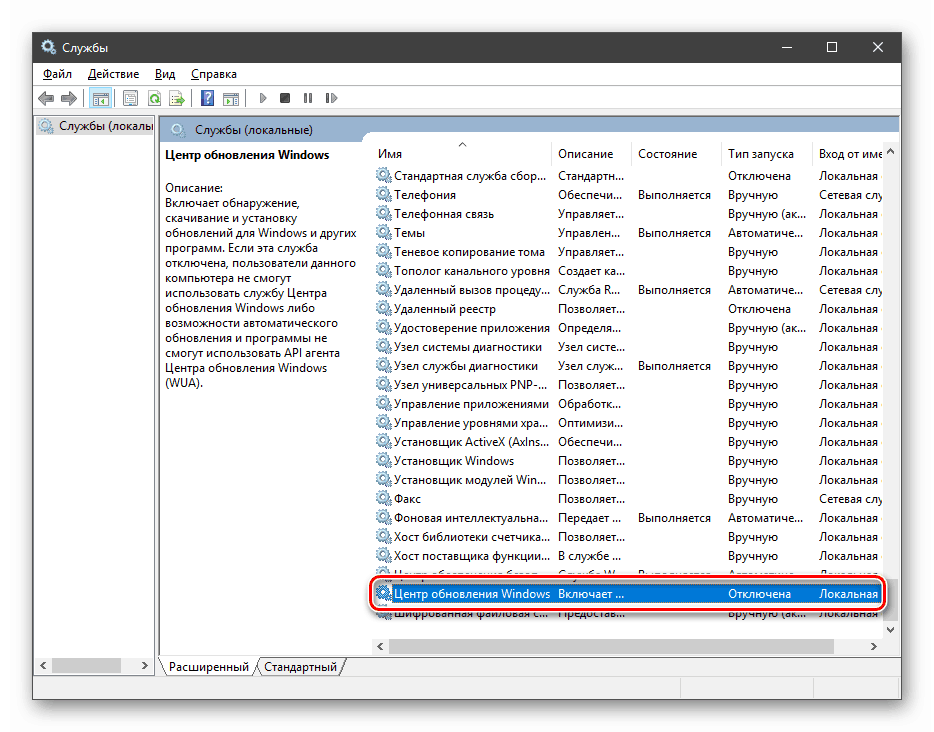Viewport: 934px width, 732px height.
Task: Click the Службы window title gear icon
Action: [x=48, y=47]
